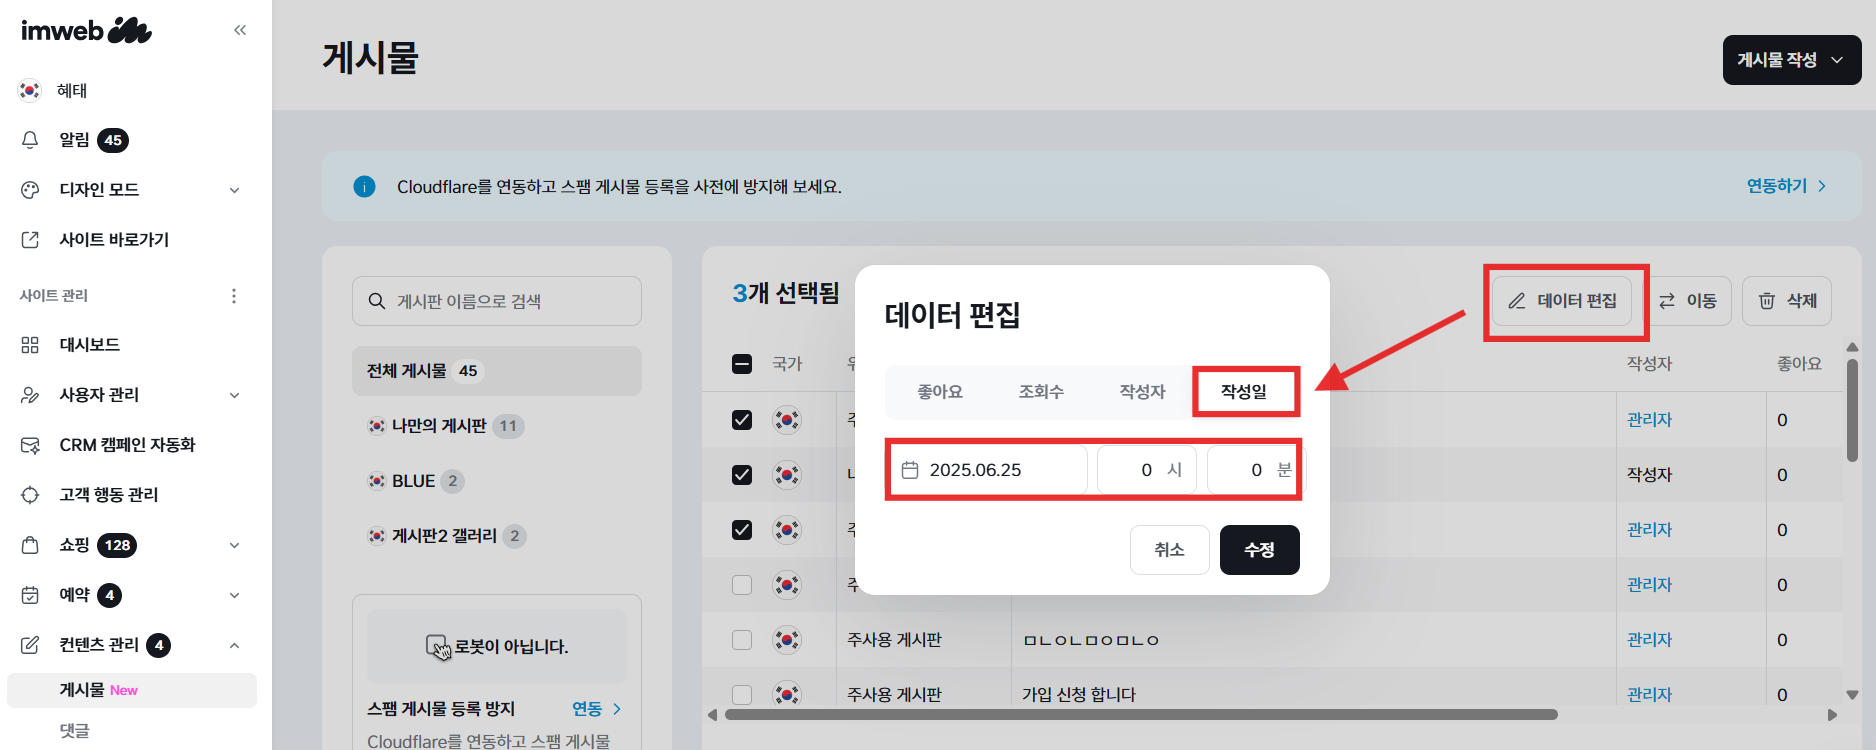This screenshot has height=750, width=1876.
Task: Select the 작성일 tab
Action: (1244, 392)
